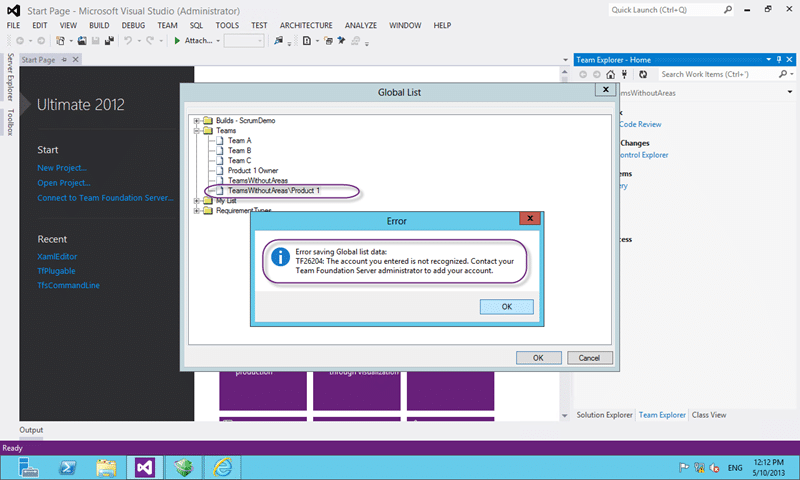
Task: Refresh Team Explorer with the refresh icon
Action: 643,74
